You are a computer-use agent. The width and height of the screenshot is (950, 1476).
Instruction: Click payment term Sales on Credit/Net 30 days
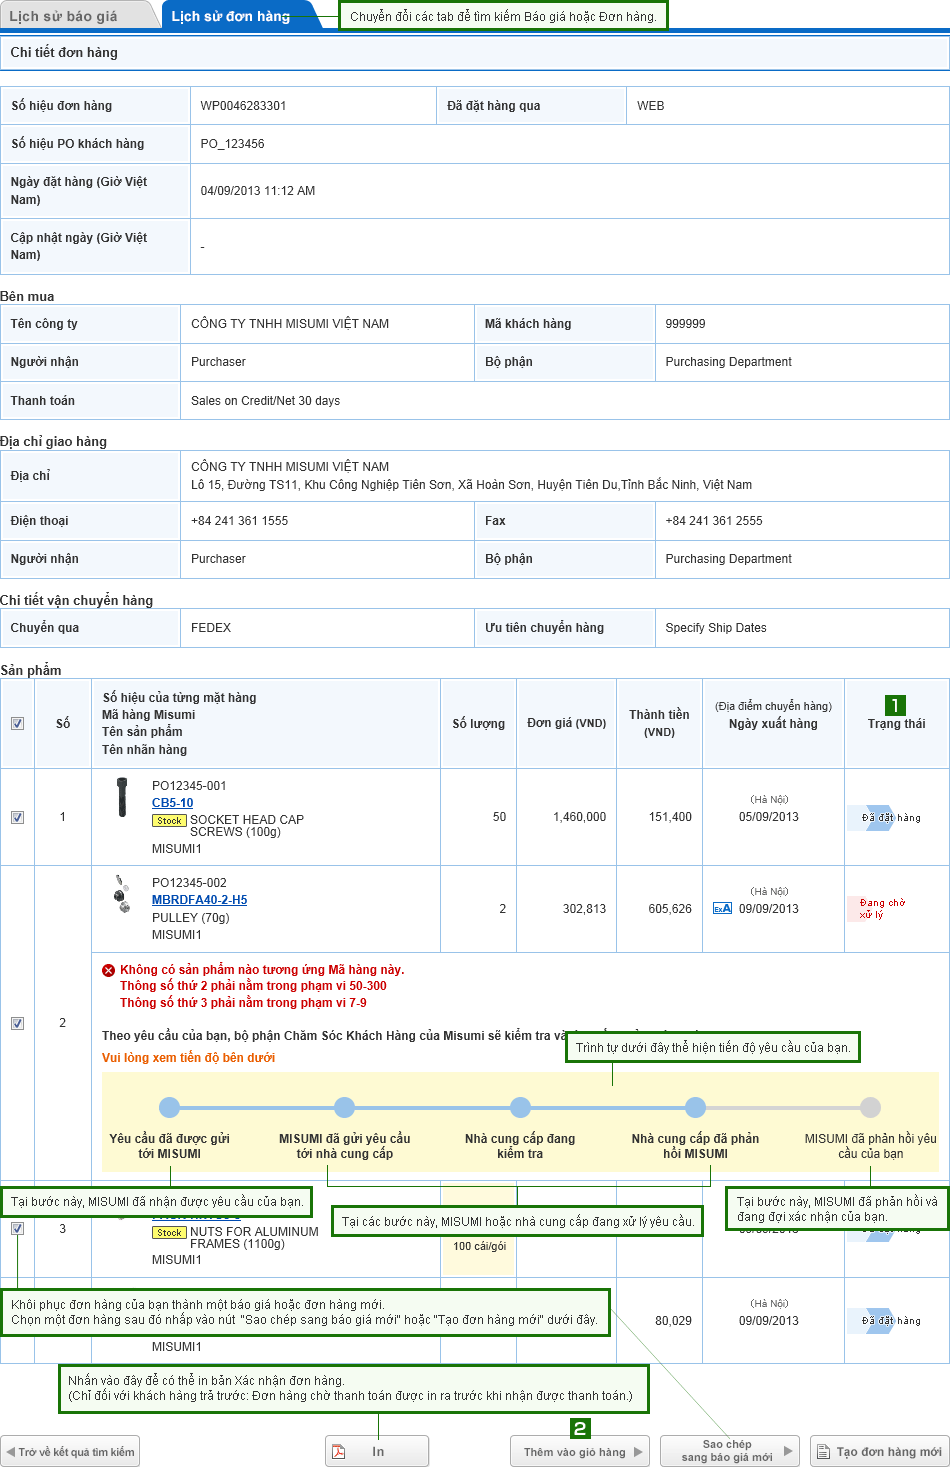coord(265,401)
